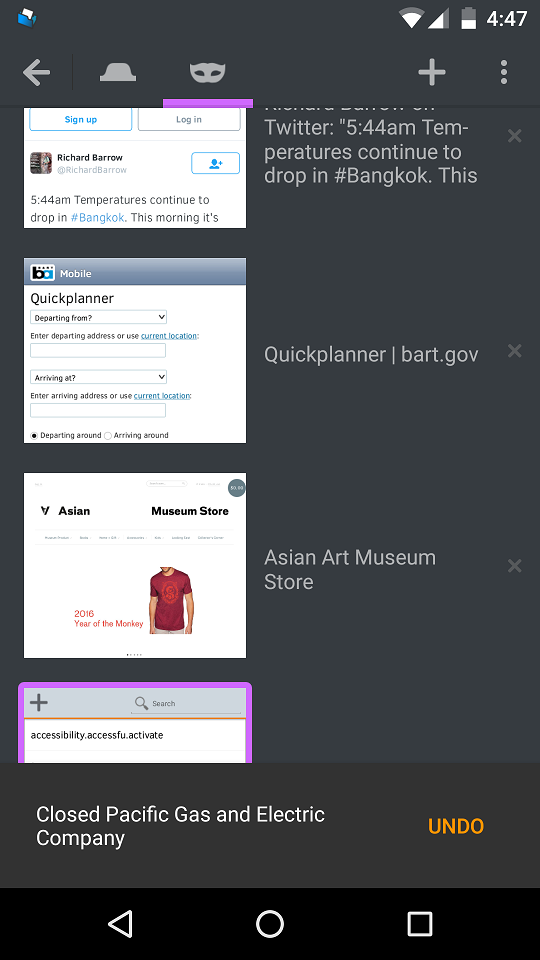Switch to normal tabs hat icon
This screenshot has width=540, height=960.
[118, 72]
